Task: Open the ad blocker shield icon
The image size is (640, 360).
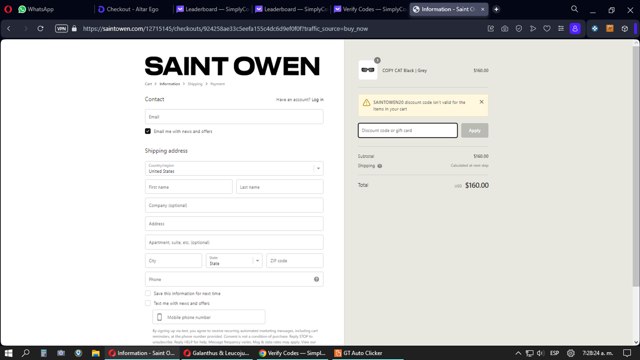Action: tap(519, 29)
